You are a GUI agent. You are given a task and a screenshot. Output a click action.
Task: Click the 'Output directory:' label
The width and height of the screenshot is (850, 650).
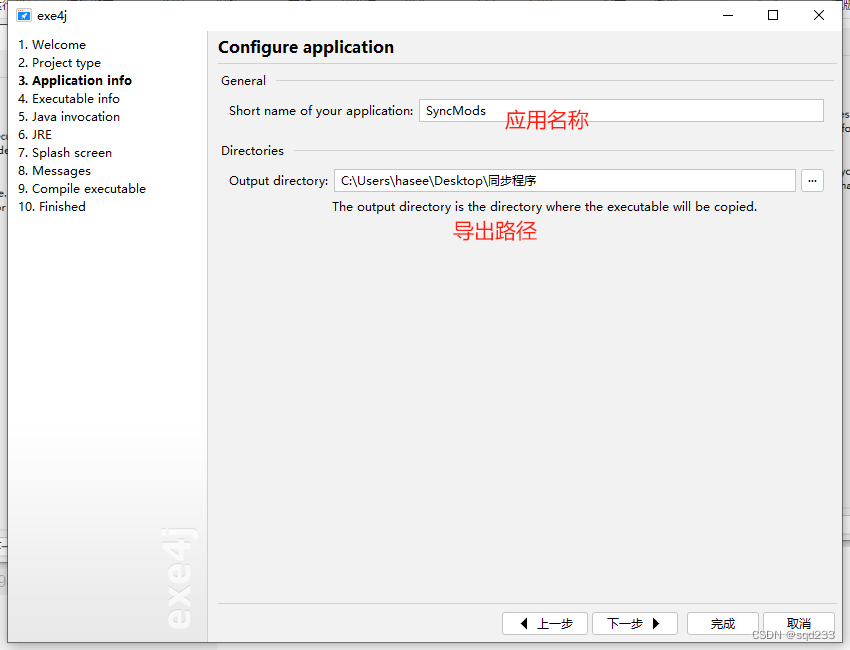279,181
